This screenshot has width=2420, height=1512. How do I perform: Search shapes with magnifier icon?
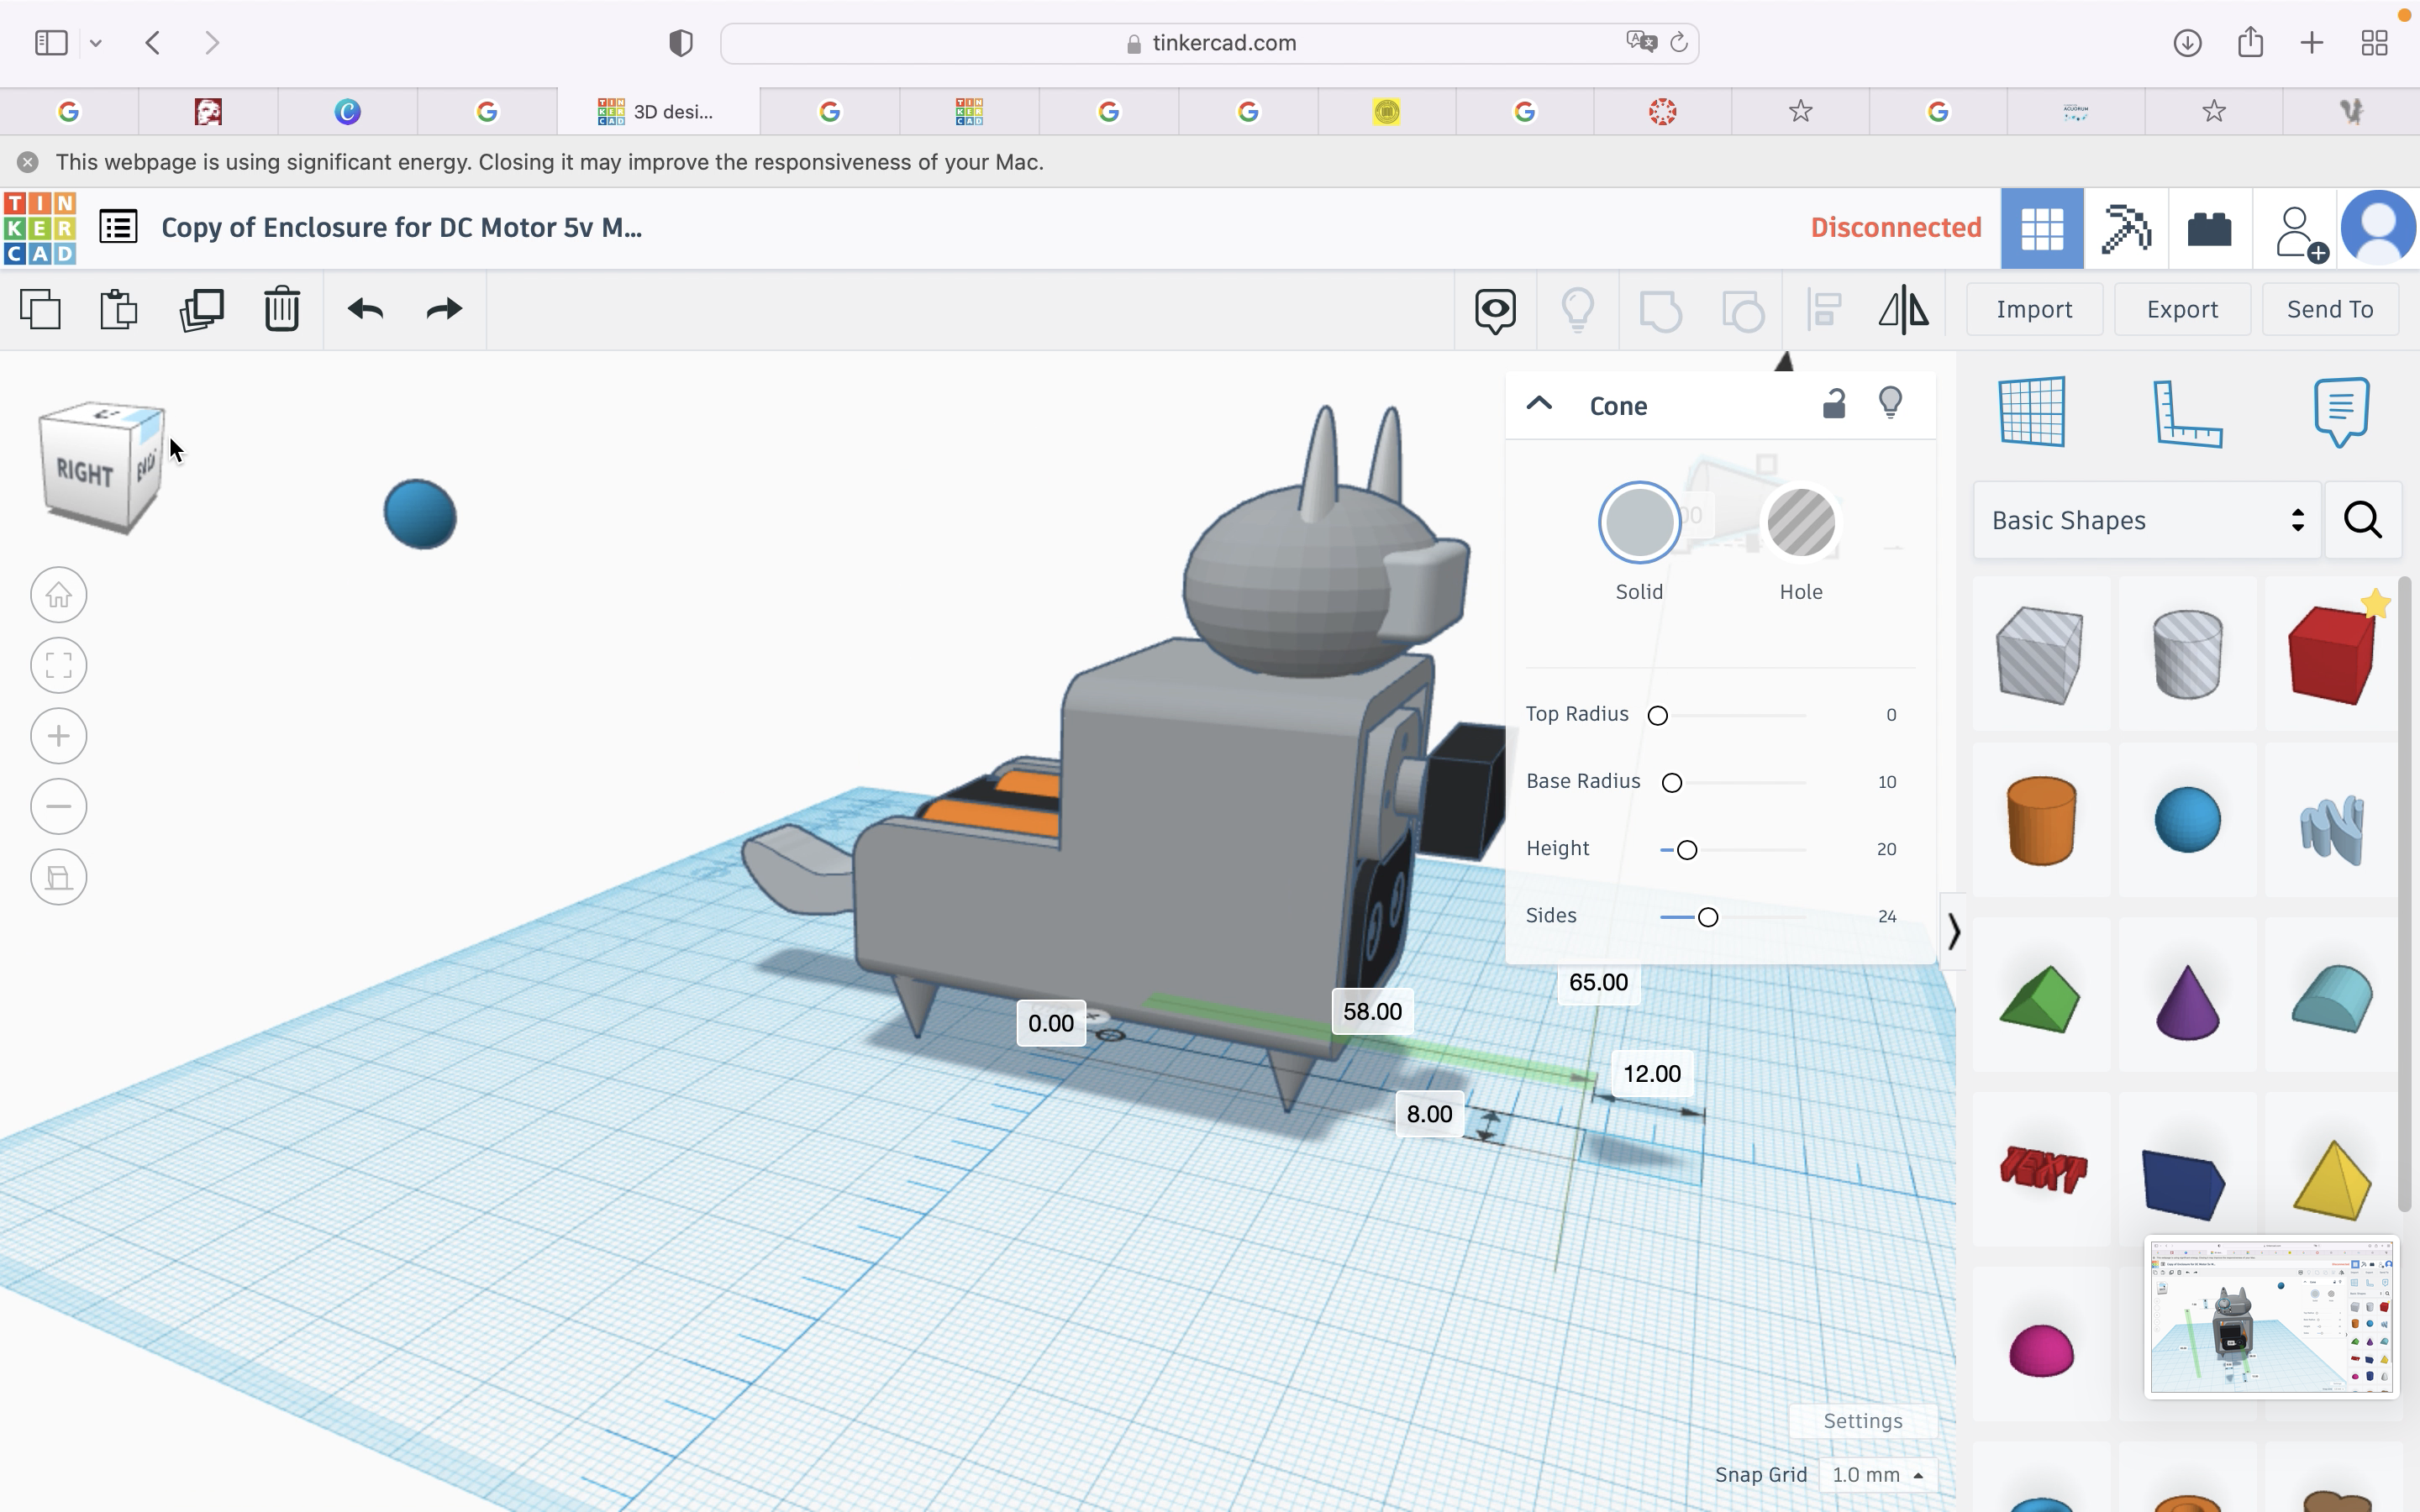pos(2363,520)
